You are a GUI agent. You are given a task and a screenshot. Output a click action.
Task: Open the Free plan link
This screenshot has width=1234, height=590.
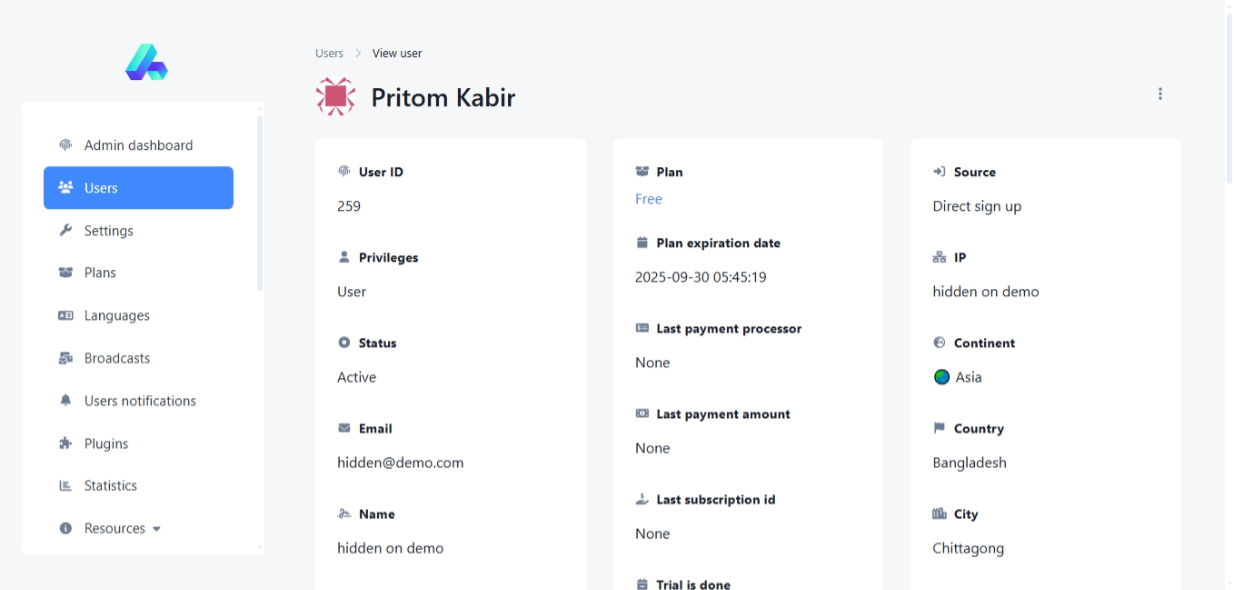(x=648, y=199)
